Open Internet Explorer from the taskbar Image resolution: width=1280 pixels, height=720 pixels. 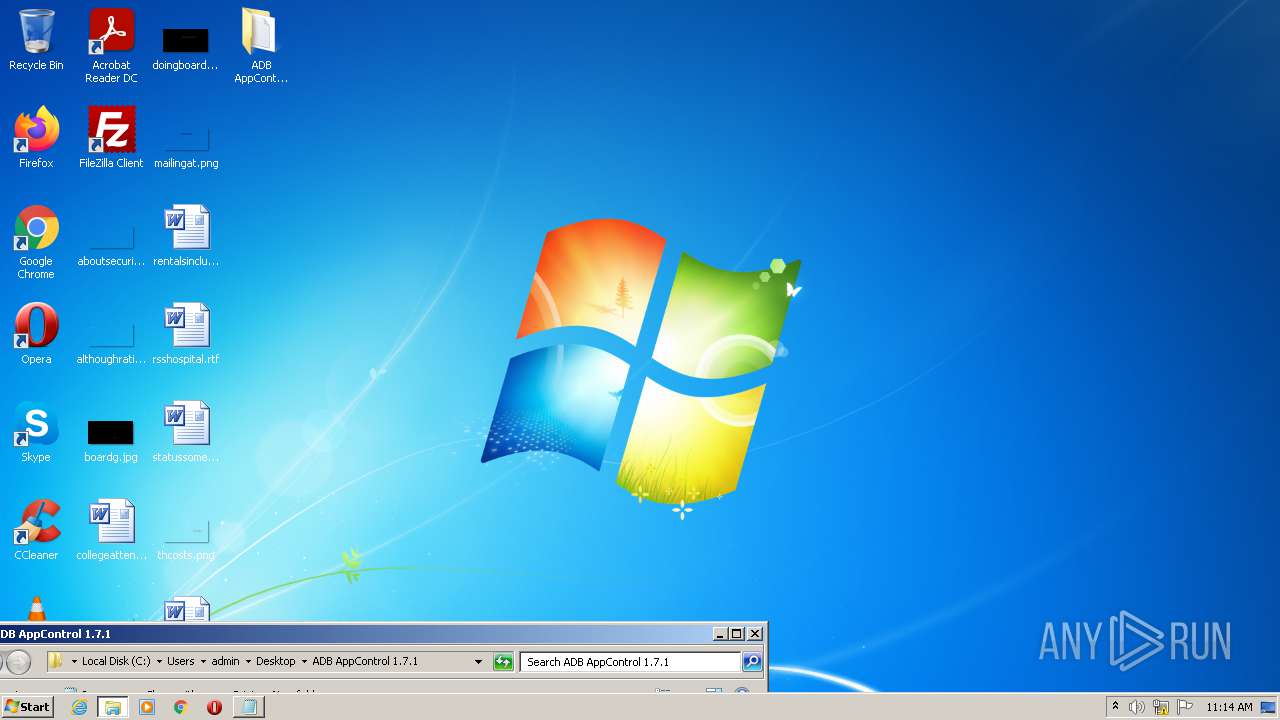(x=79, y=707)
